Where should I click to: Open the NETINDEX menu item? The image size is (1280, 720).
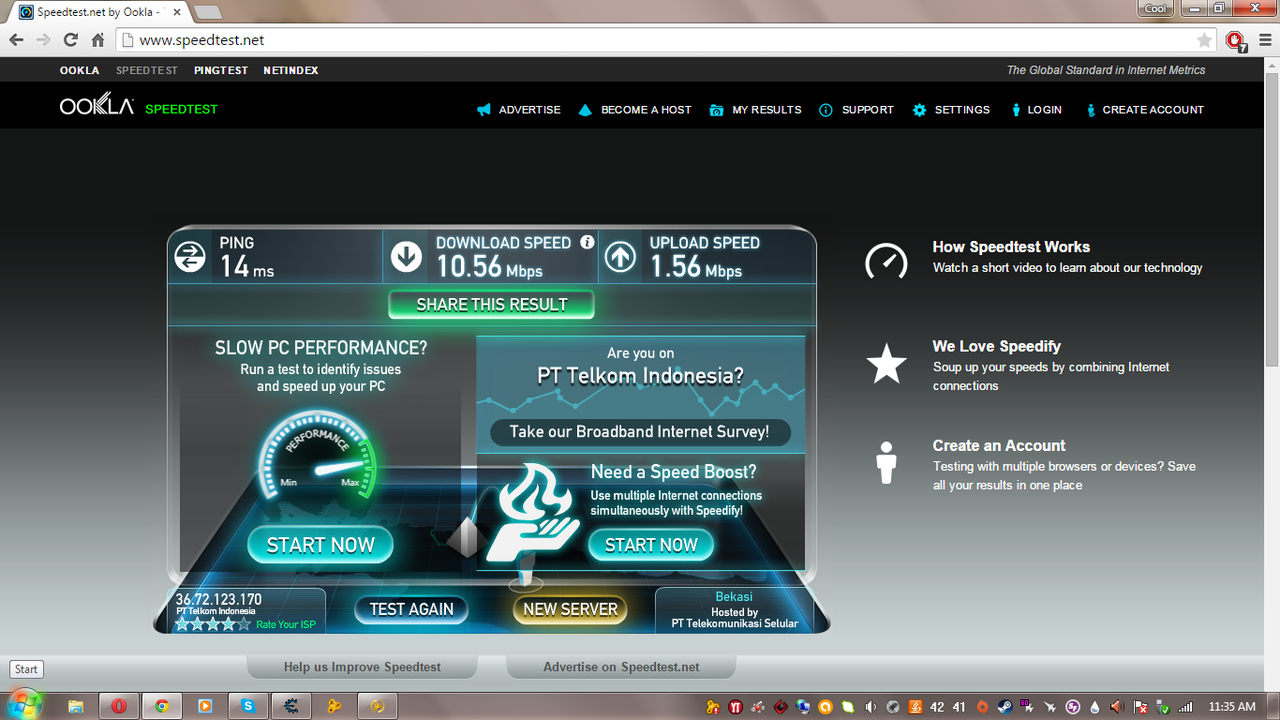291,70
